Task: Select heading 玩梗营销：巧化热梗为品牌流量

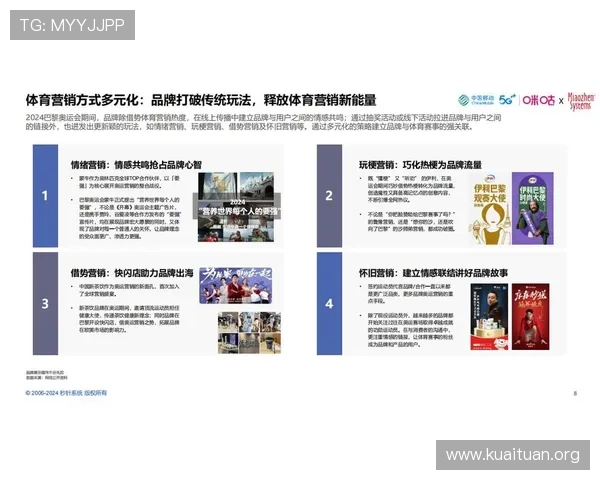Action: coord(420,165)
